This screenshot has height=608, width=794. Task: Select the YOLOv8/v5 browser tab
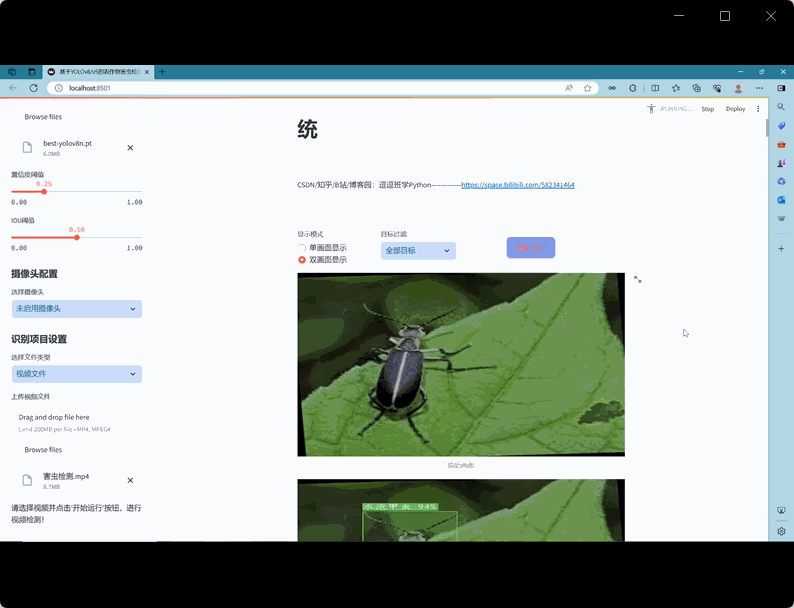98,72
